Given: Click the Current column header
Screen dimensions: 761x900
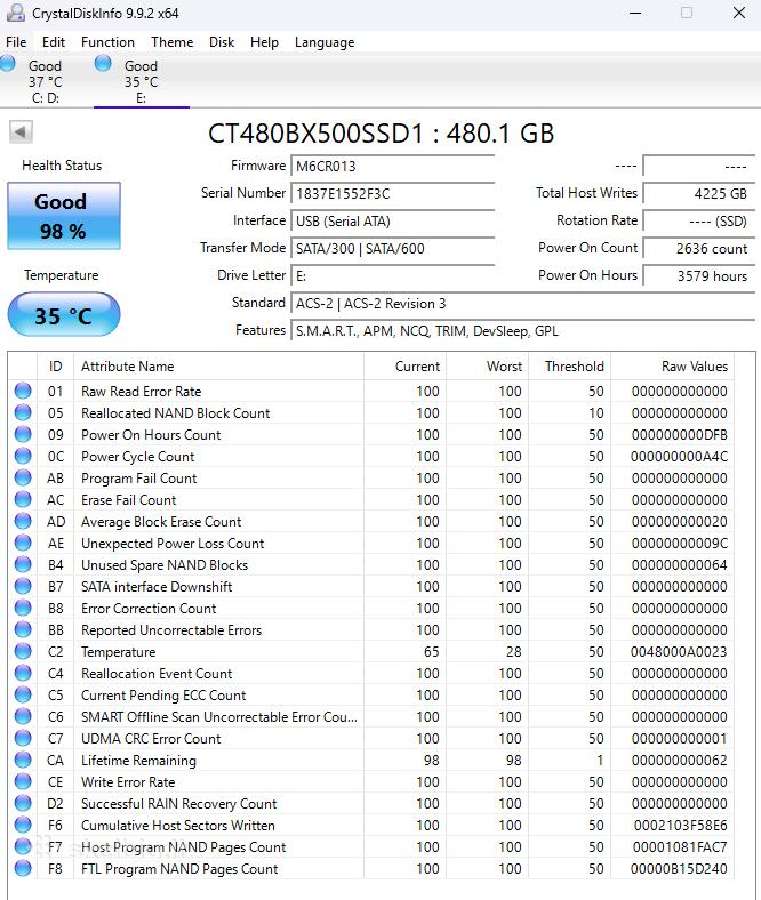Looking at the screenshot, I should [x=405, y=366].
